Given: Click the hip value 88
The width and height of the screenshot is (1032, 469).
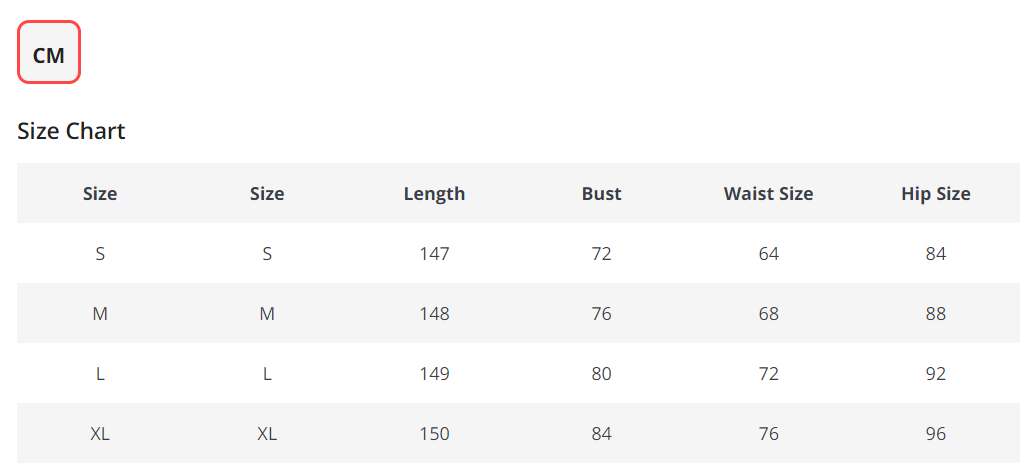Looking at the screenshot, I should point(936,313).
